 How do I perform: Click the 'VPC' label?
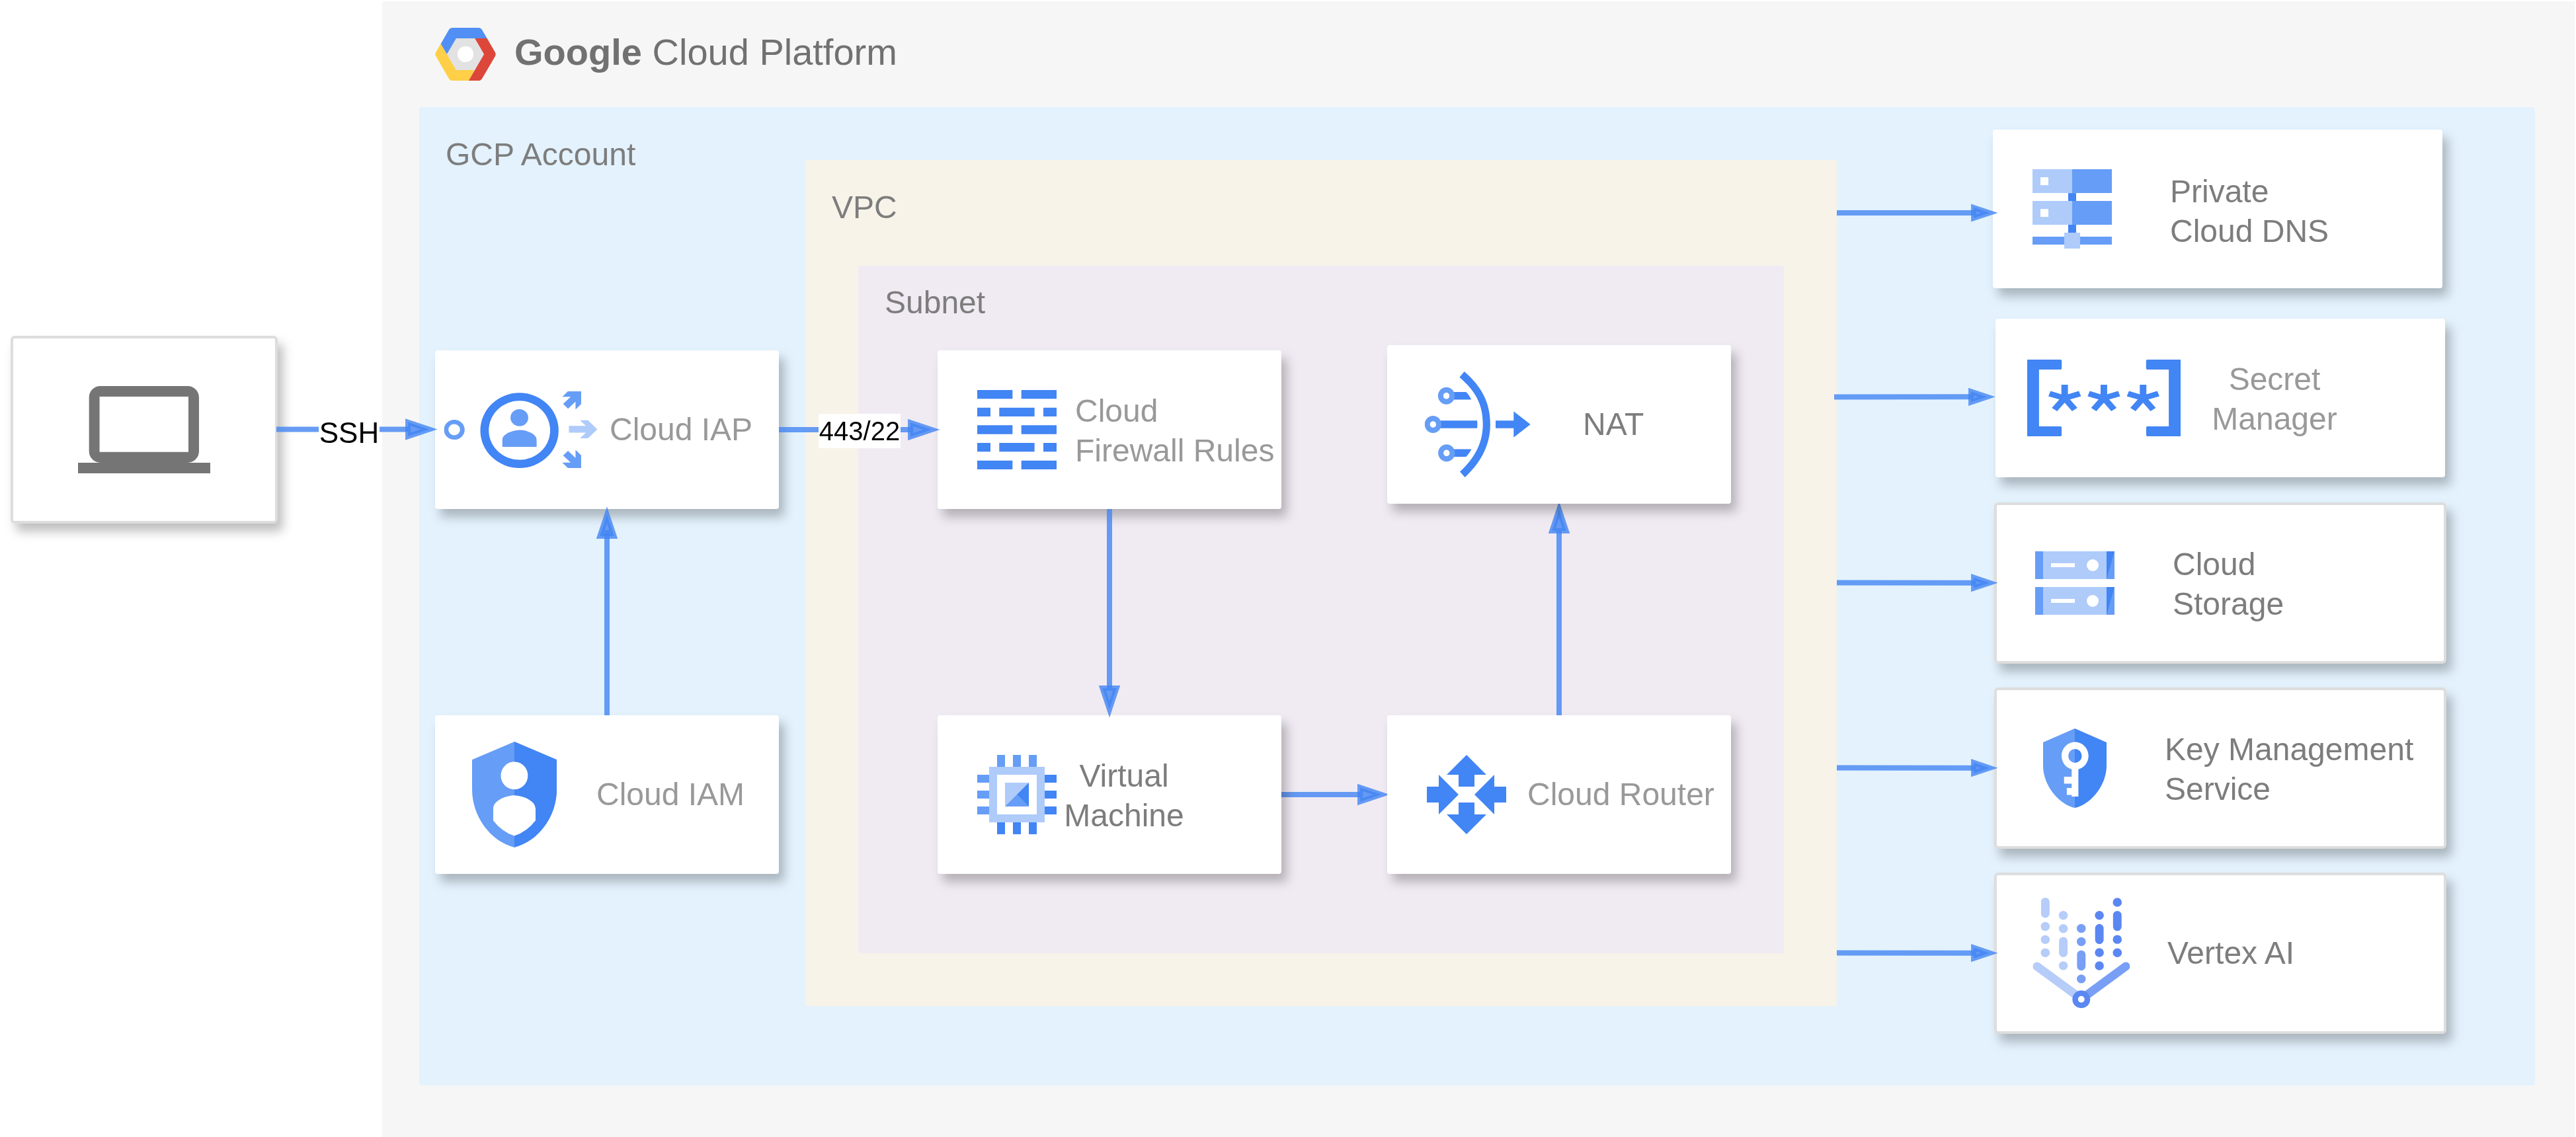tap(864, 208)
